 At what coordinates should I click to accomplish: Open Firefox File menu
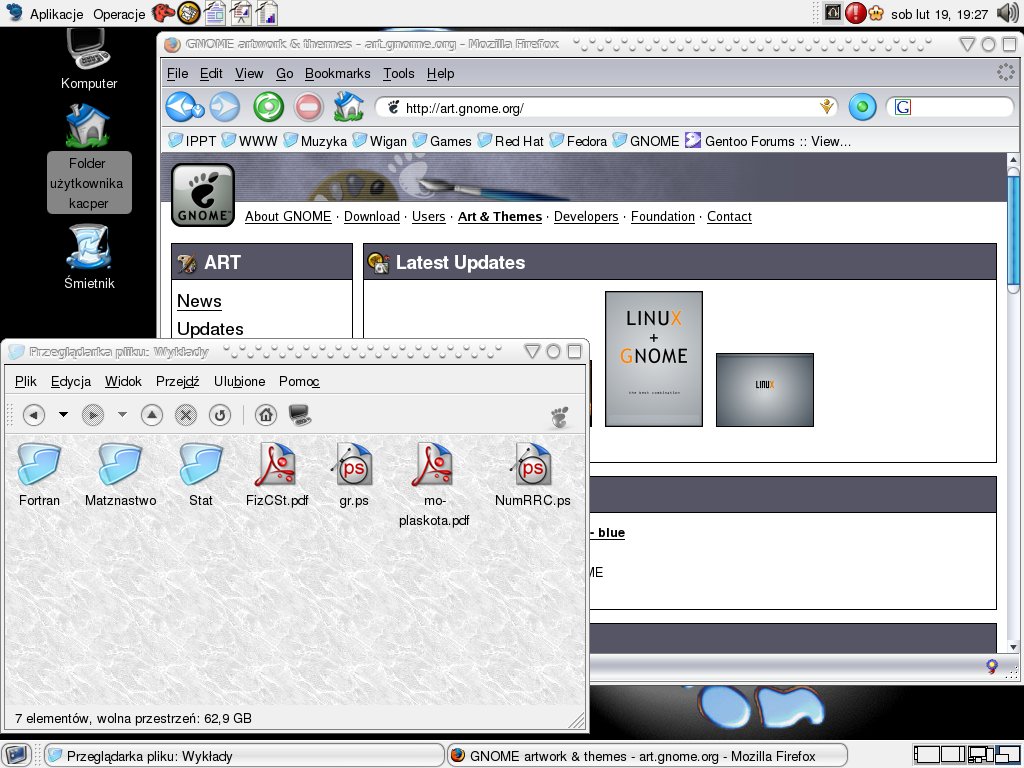click(178, 73)
